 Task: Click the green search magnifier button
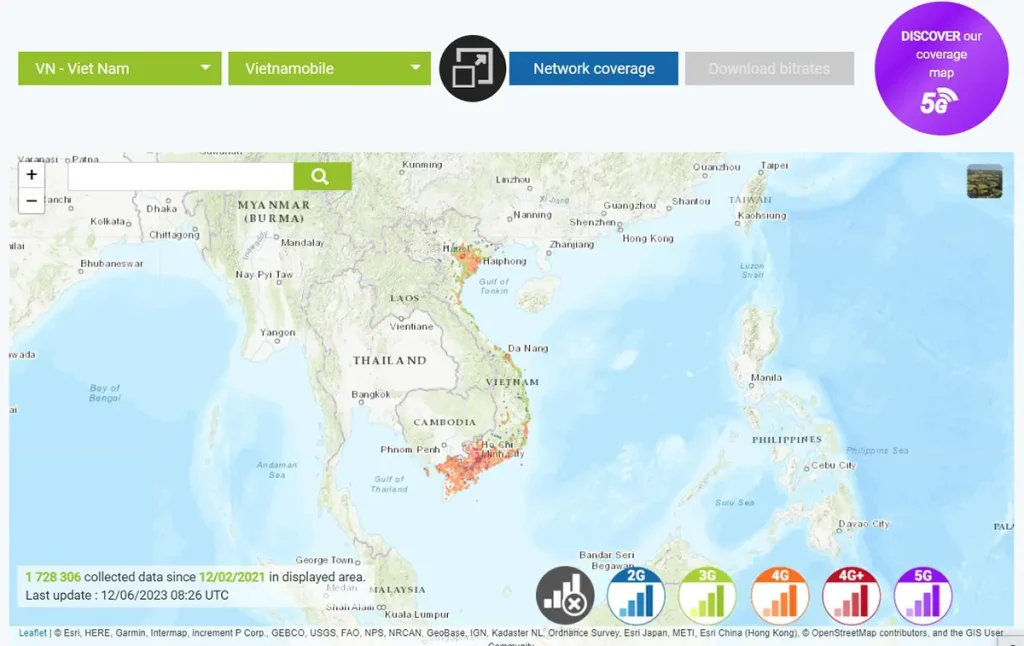(322, 177)
